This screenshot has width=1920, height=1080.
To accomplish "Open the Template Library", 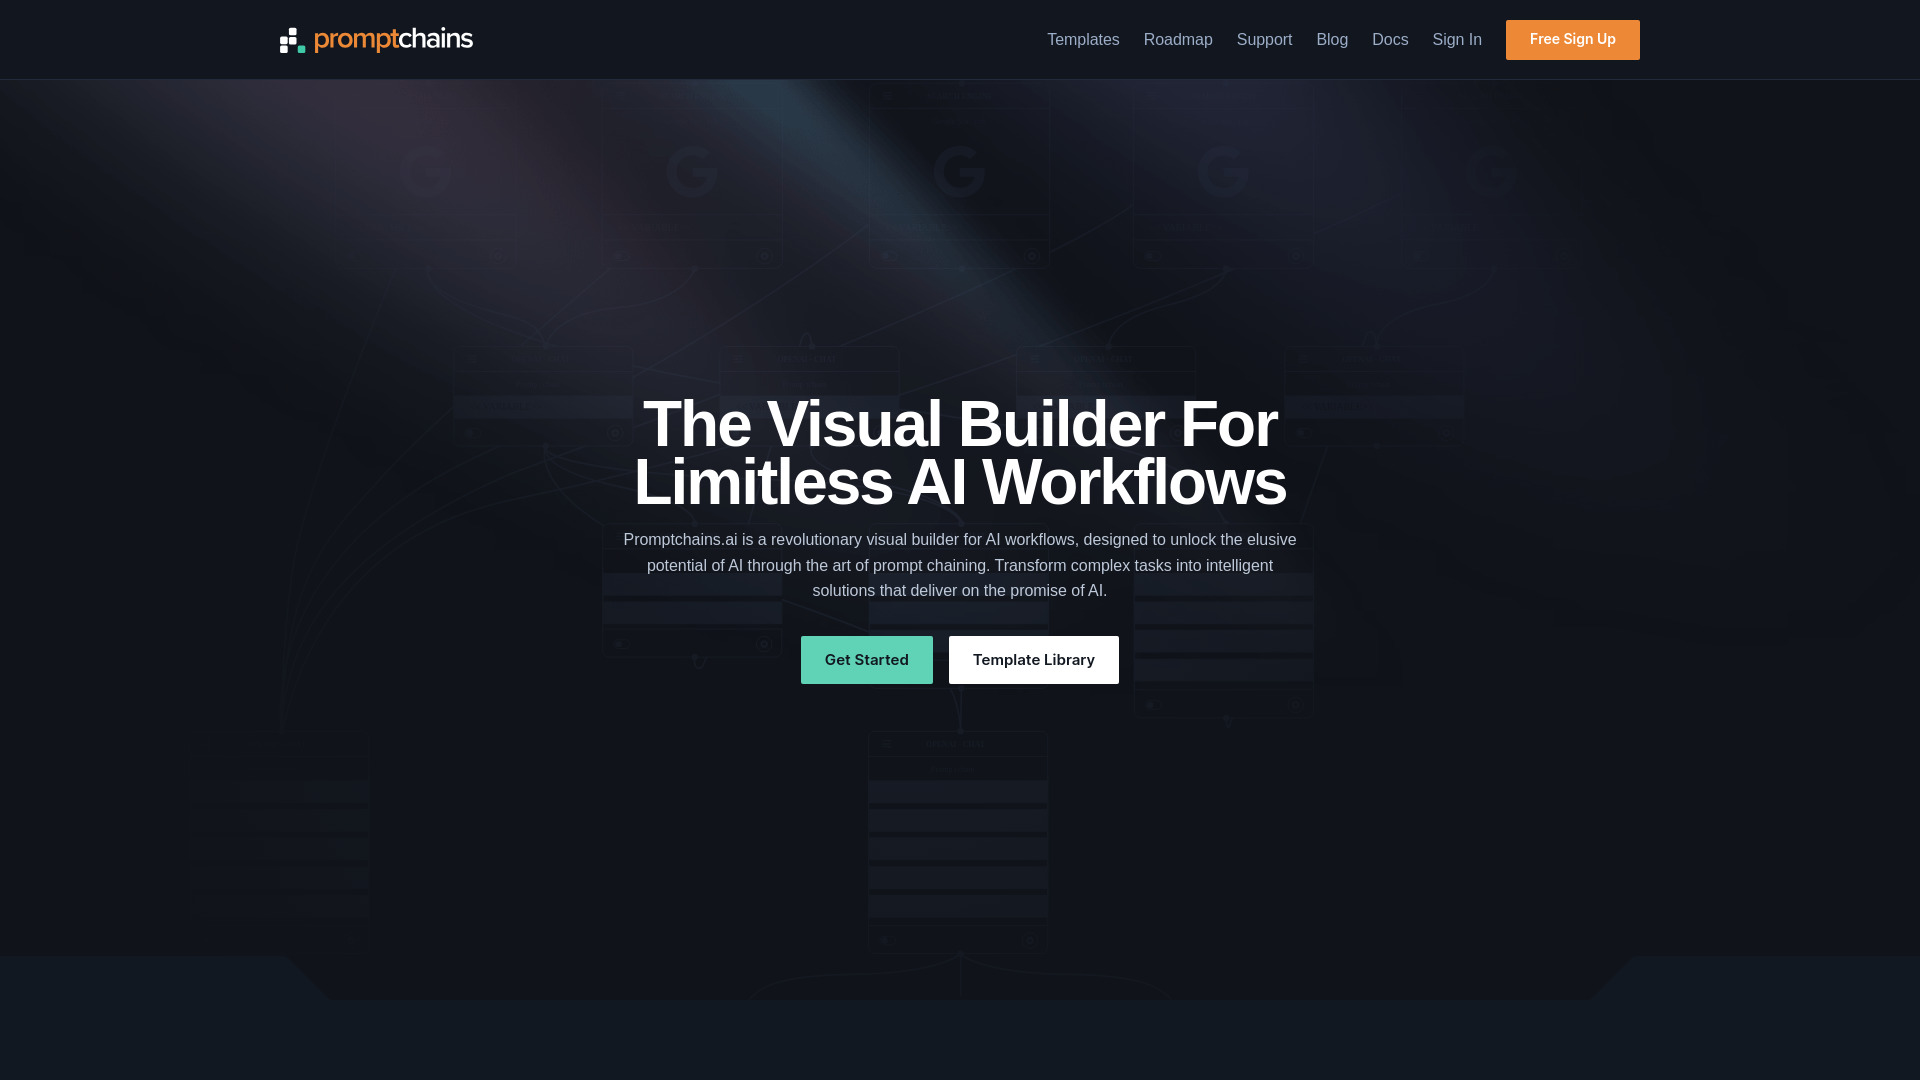I will pos(1034,659).
